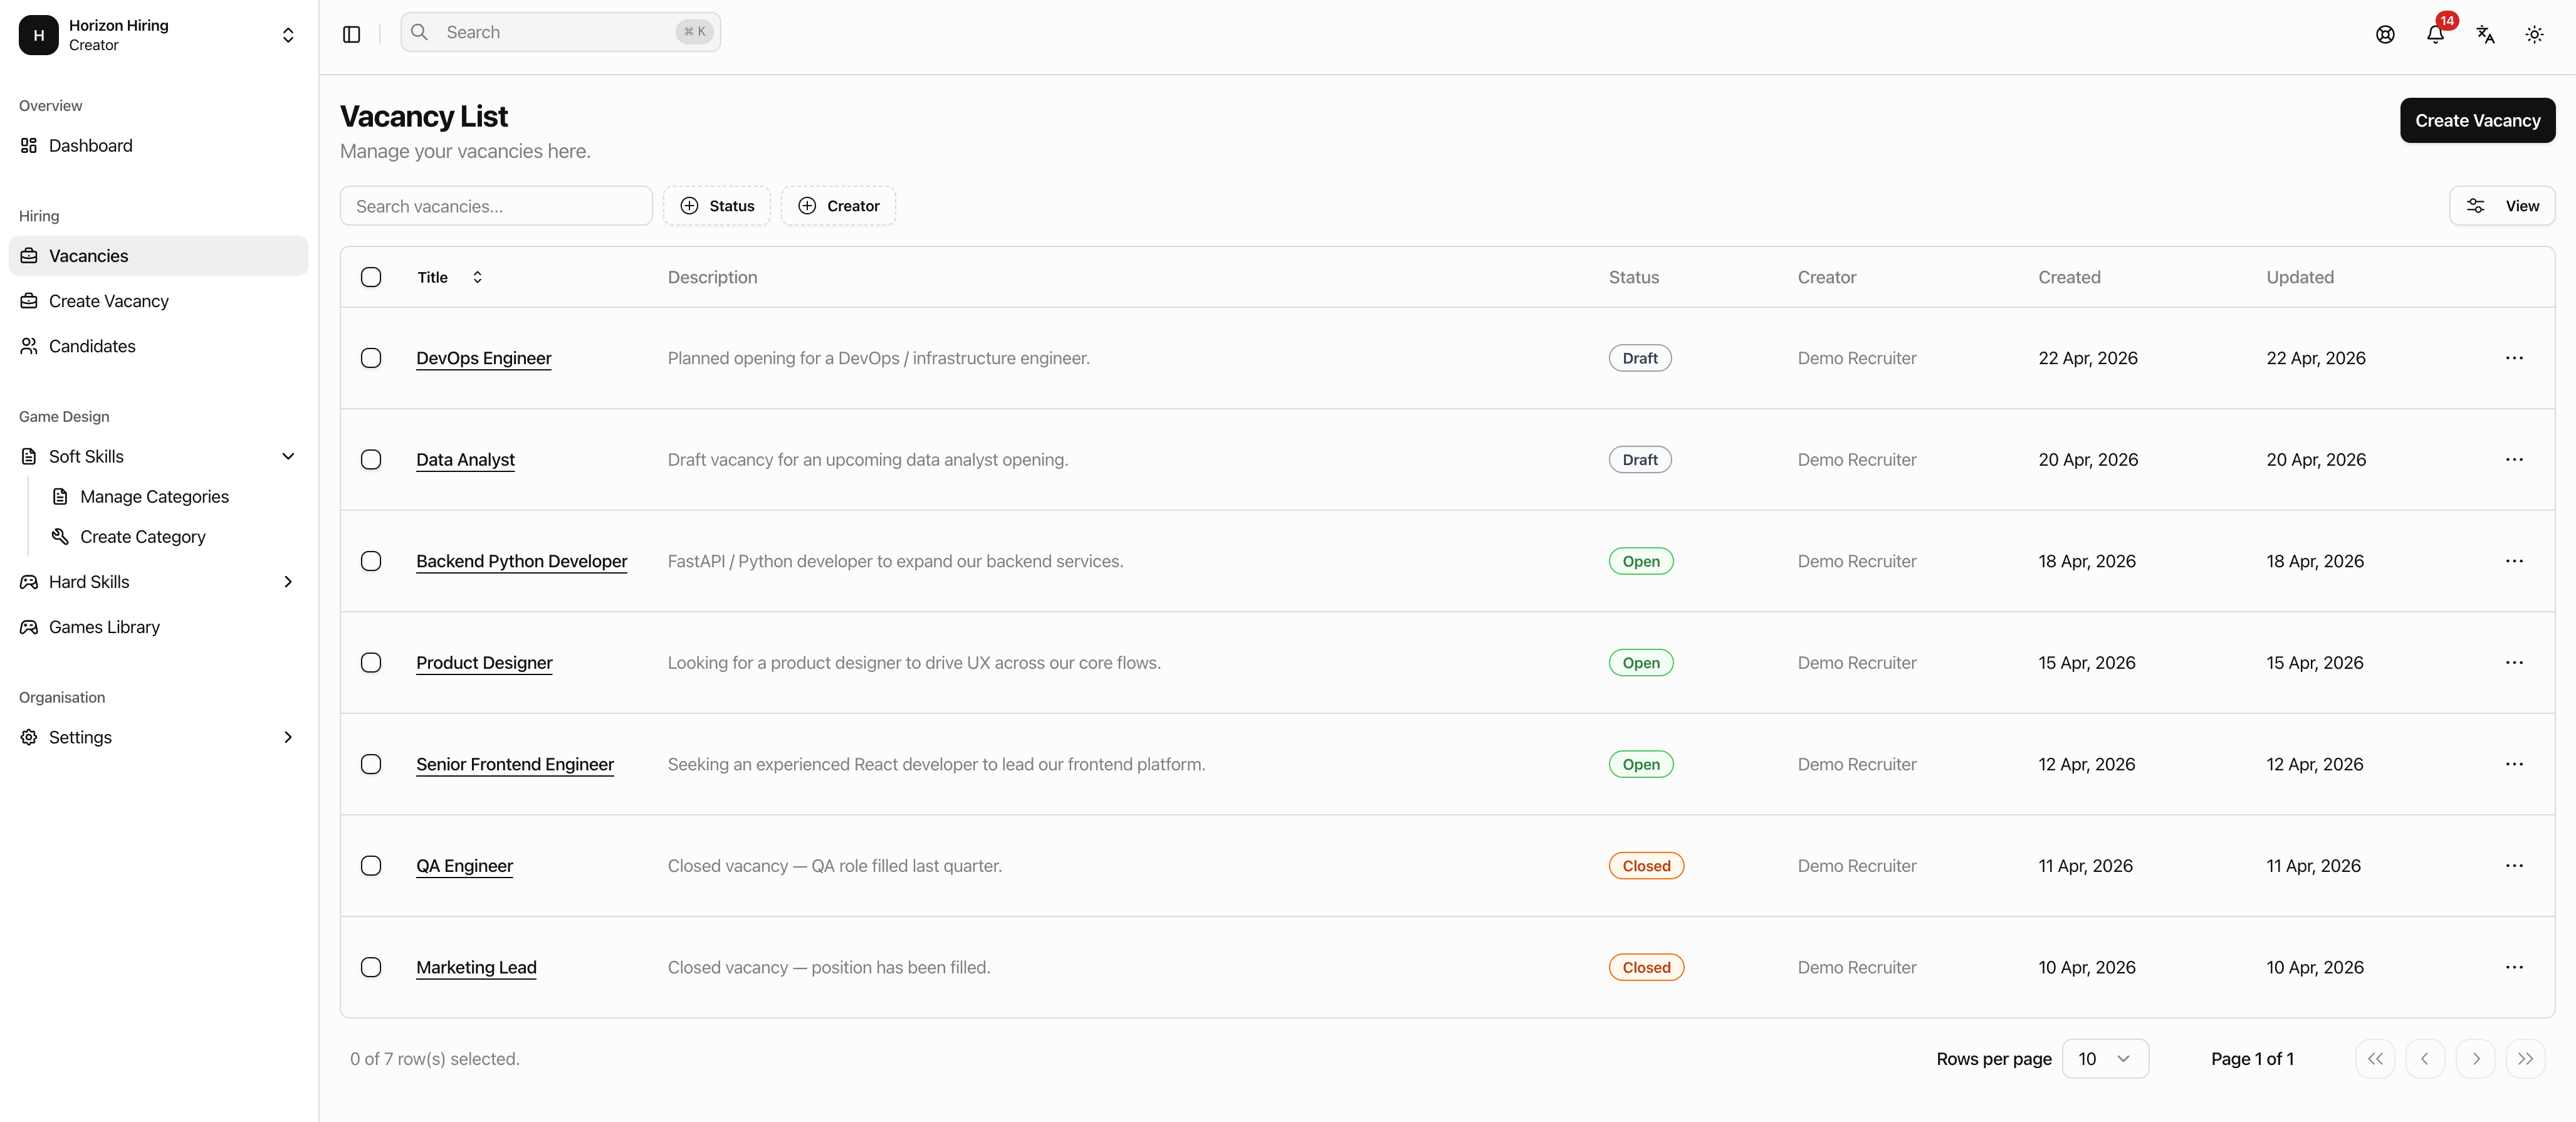This screenshot has width=2576, height=1122.
Task: Click the Status column header
Action: pos(1633,277)
